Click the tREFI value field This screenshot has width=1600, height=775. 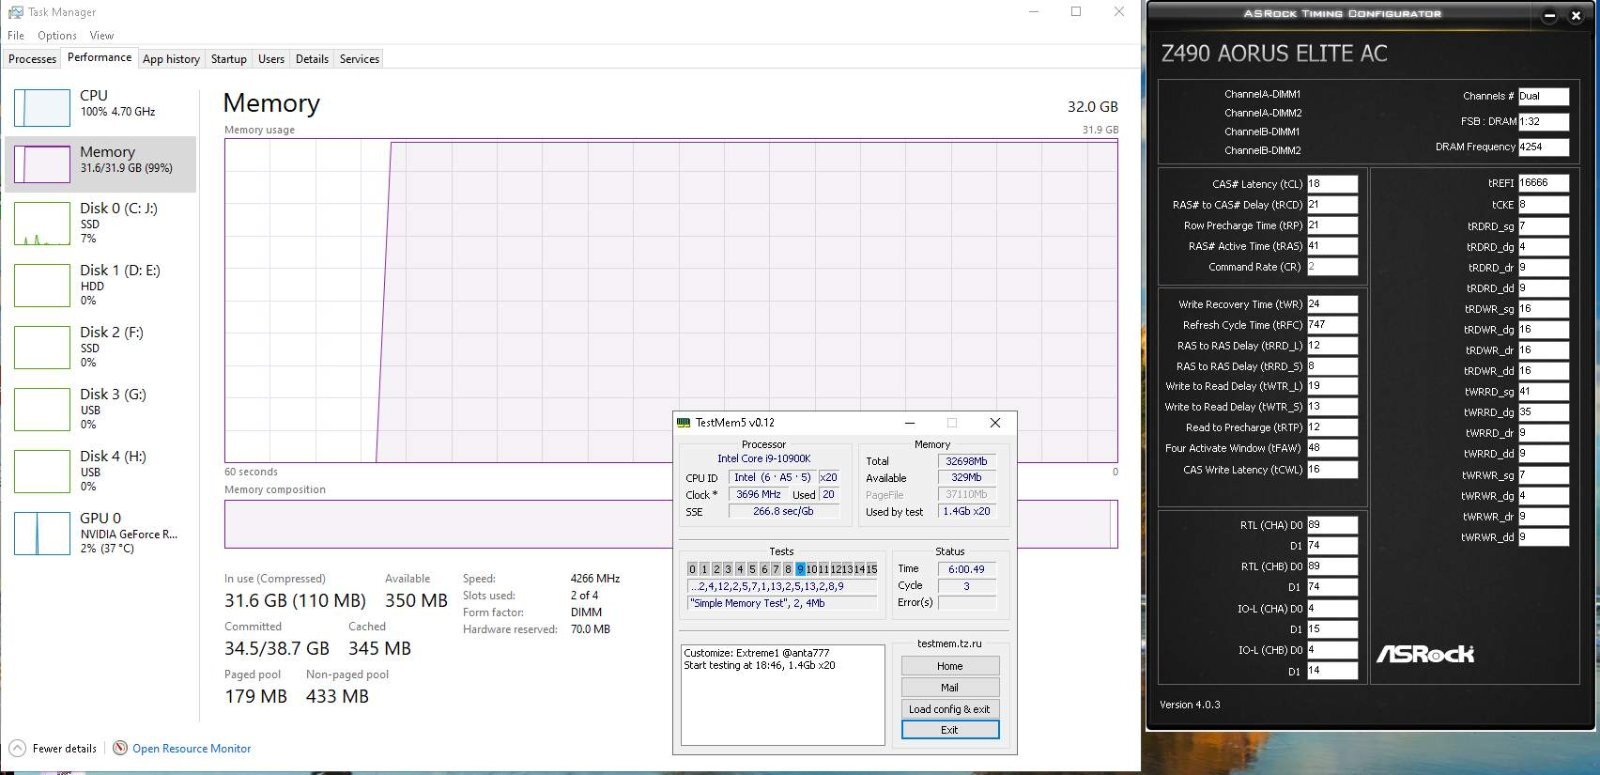(x=1543, y=183)
